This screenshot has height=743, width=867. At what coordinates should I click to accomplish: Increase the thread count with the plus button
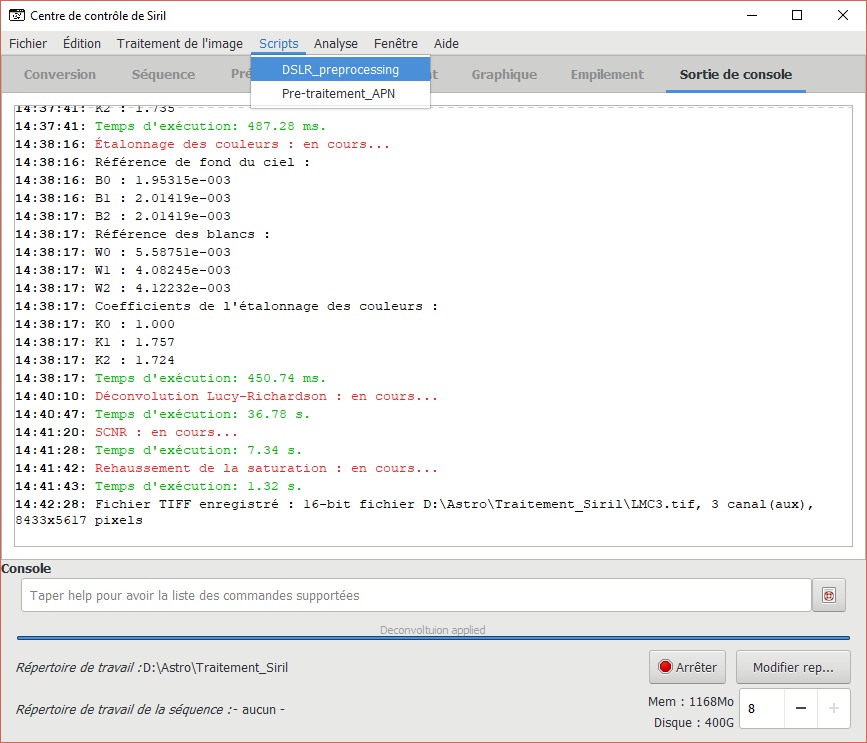(x=834, y=708)
